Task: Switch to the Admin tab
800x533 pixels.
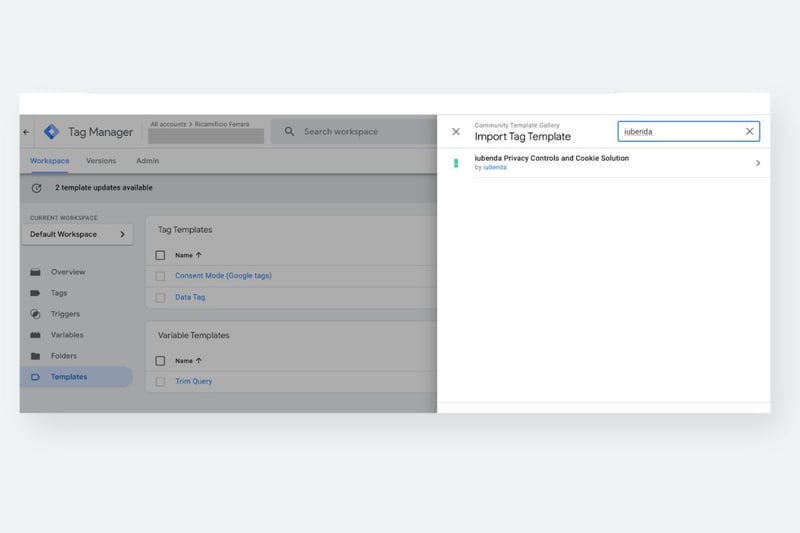Action: coord(147,161)
